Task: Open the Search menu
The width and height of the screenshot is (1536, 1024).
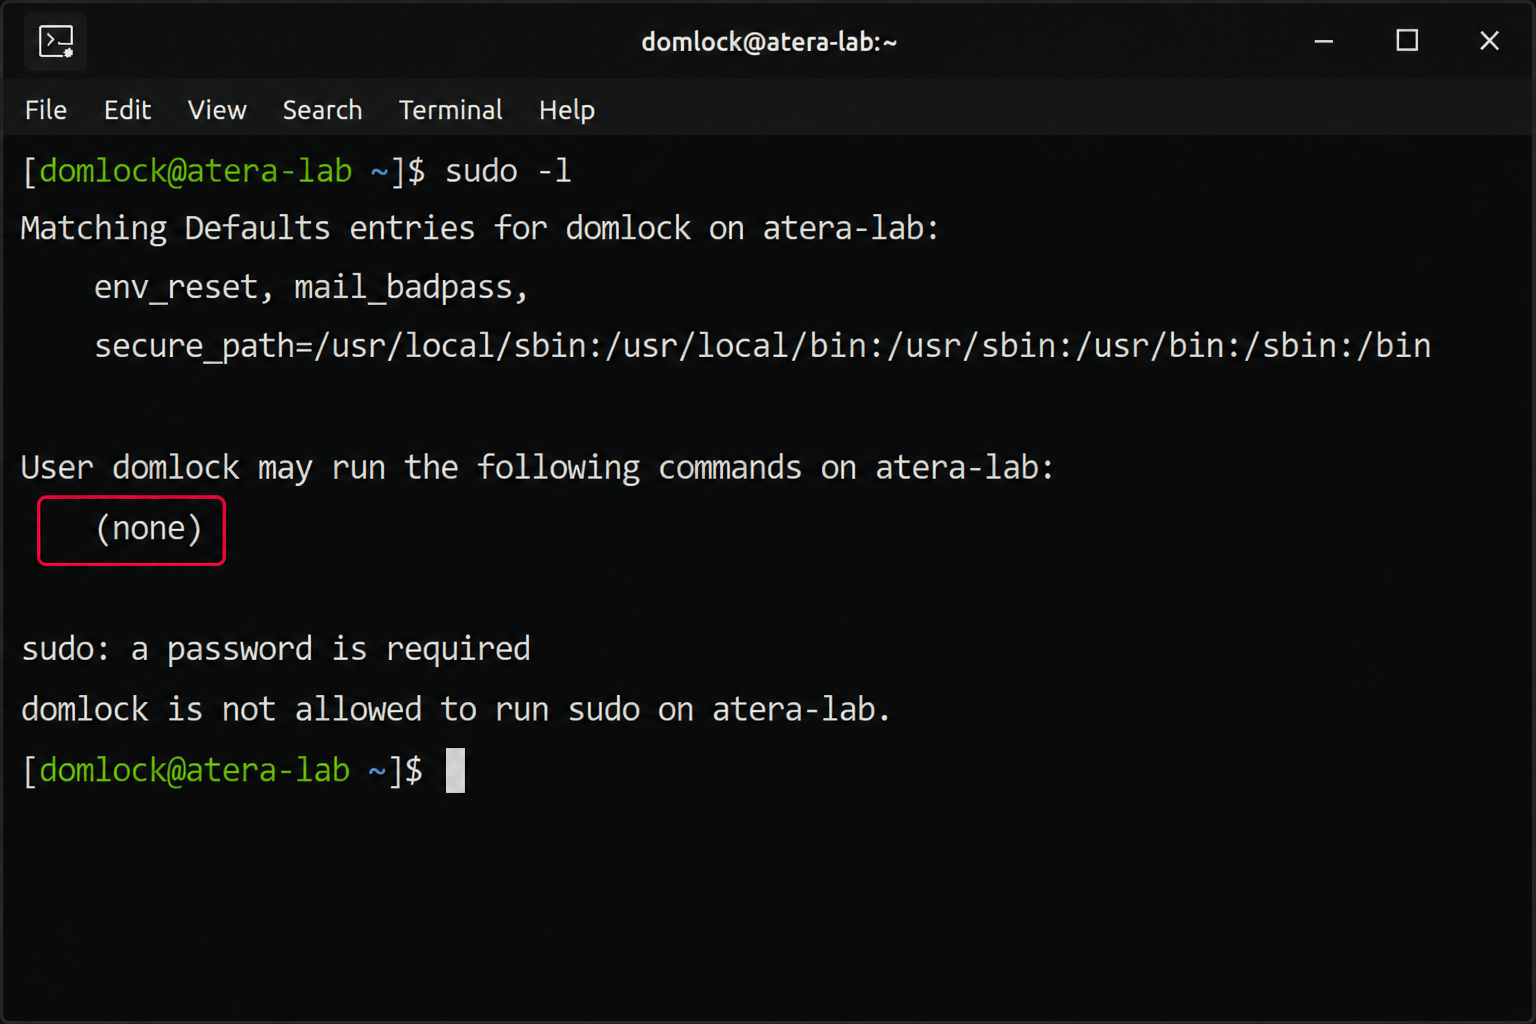Action: (322, 110)
